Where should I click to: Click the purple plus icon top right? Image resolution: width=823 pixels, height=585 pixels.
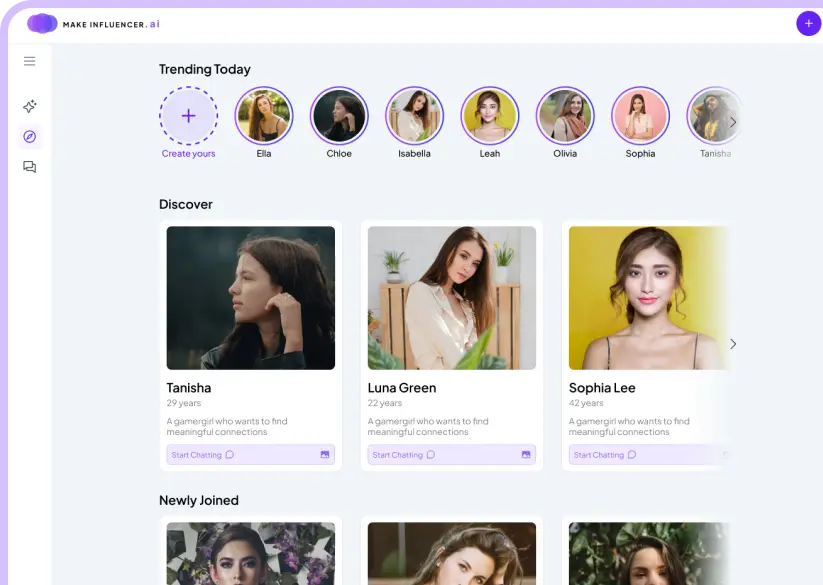[x=808, y=23]
